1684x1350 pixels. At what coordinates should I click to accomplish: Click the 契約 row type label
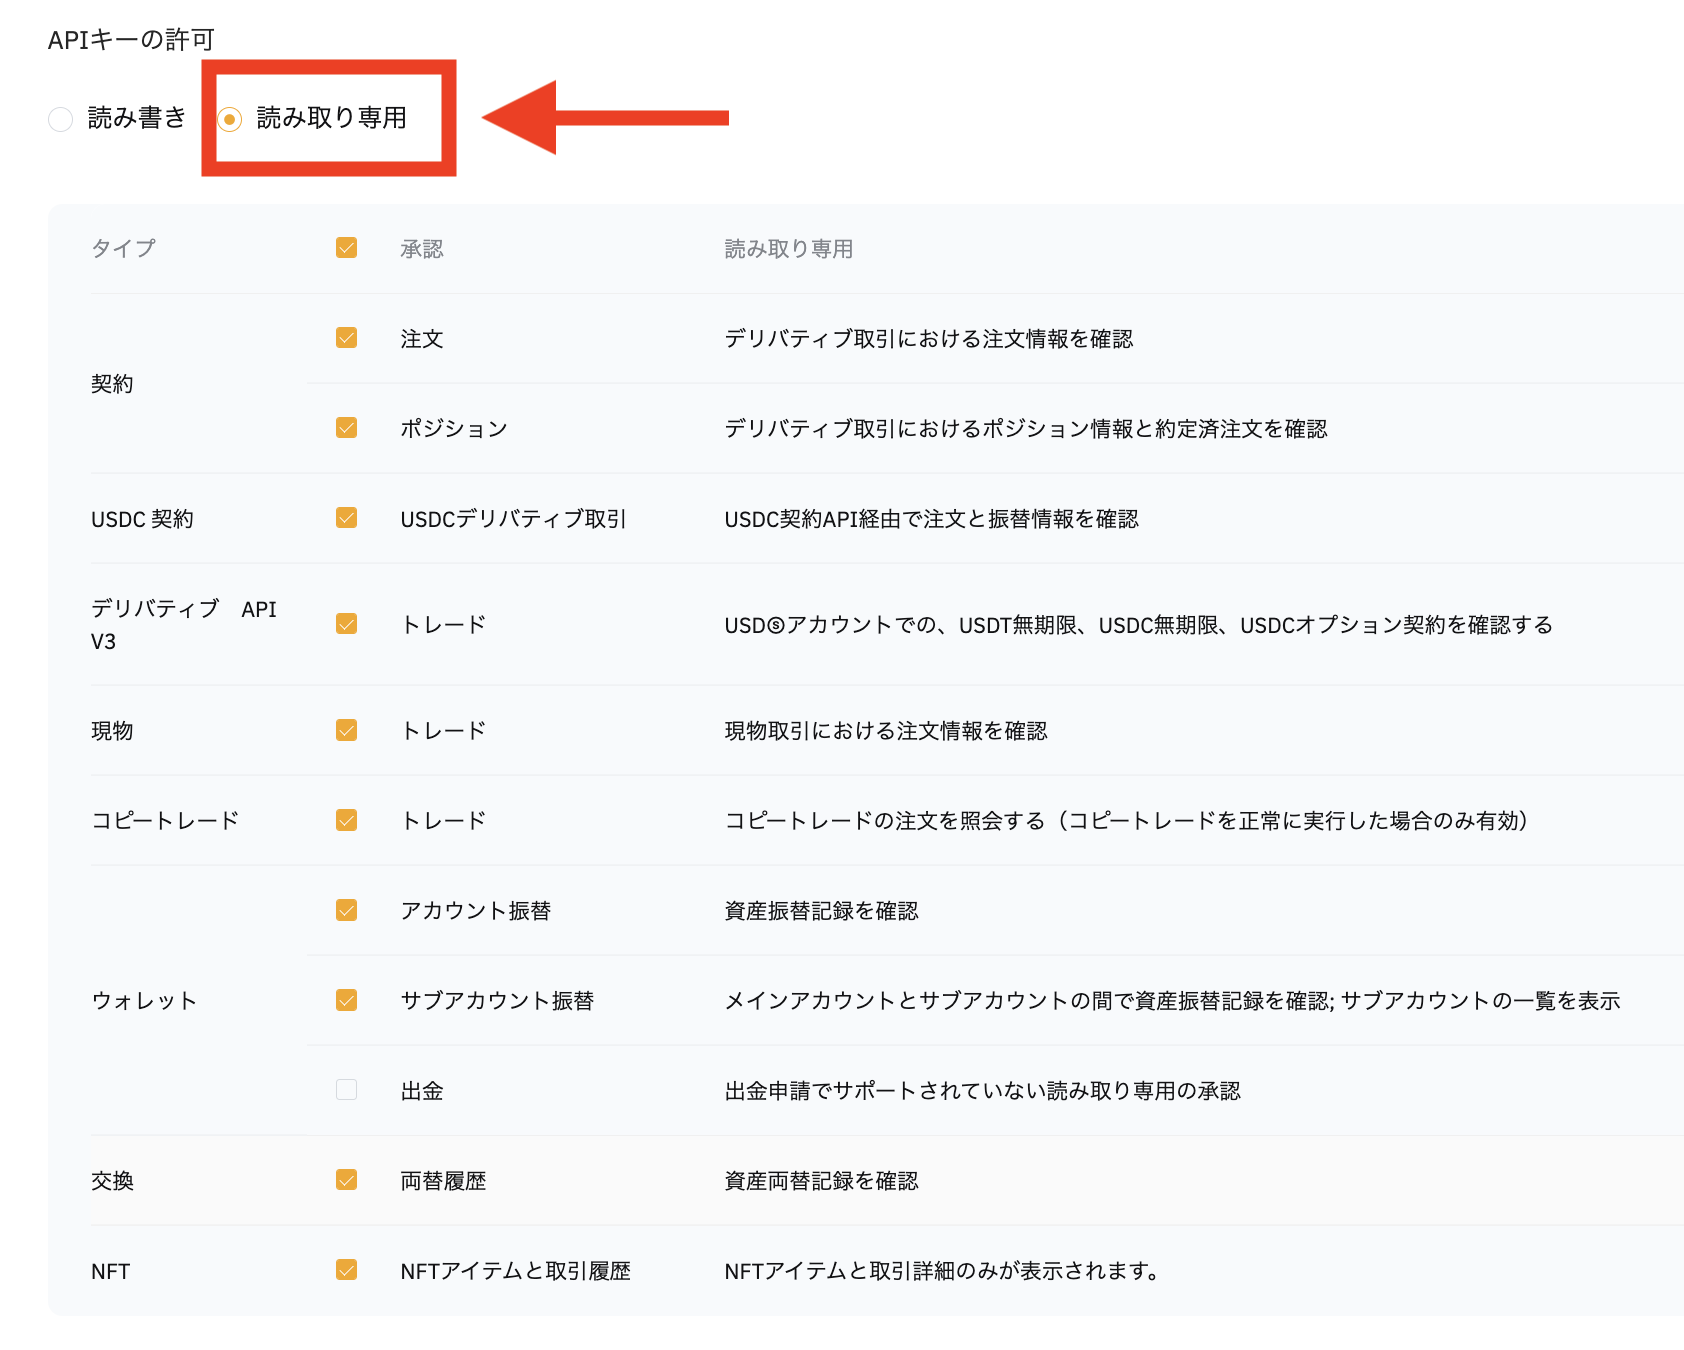(x=111, y=383)
